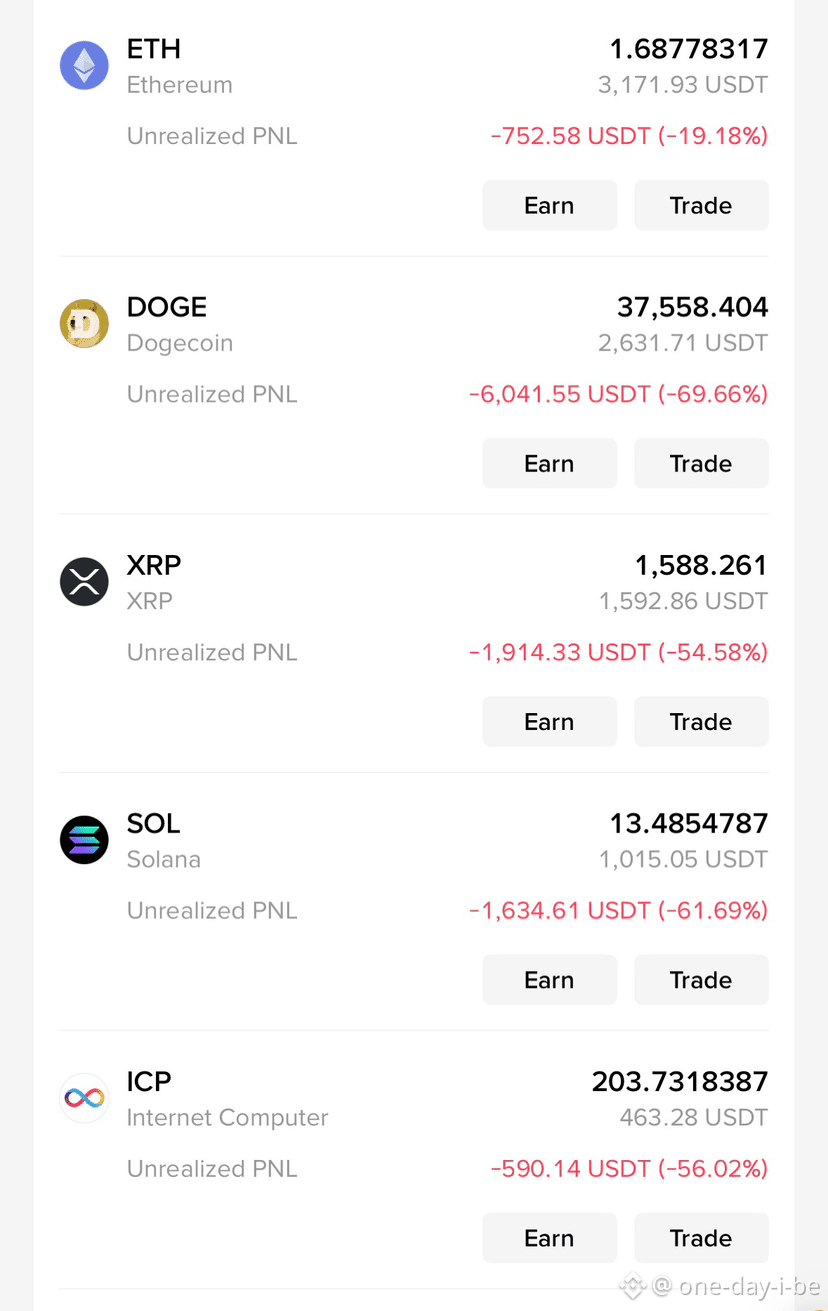
Task: Open Earn for Dogecoin
Action: click(x=550, y=463)
